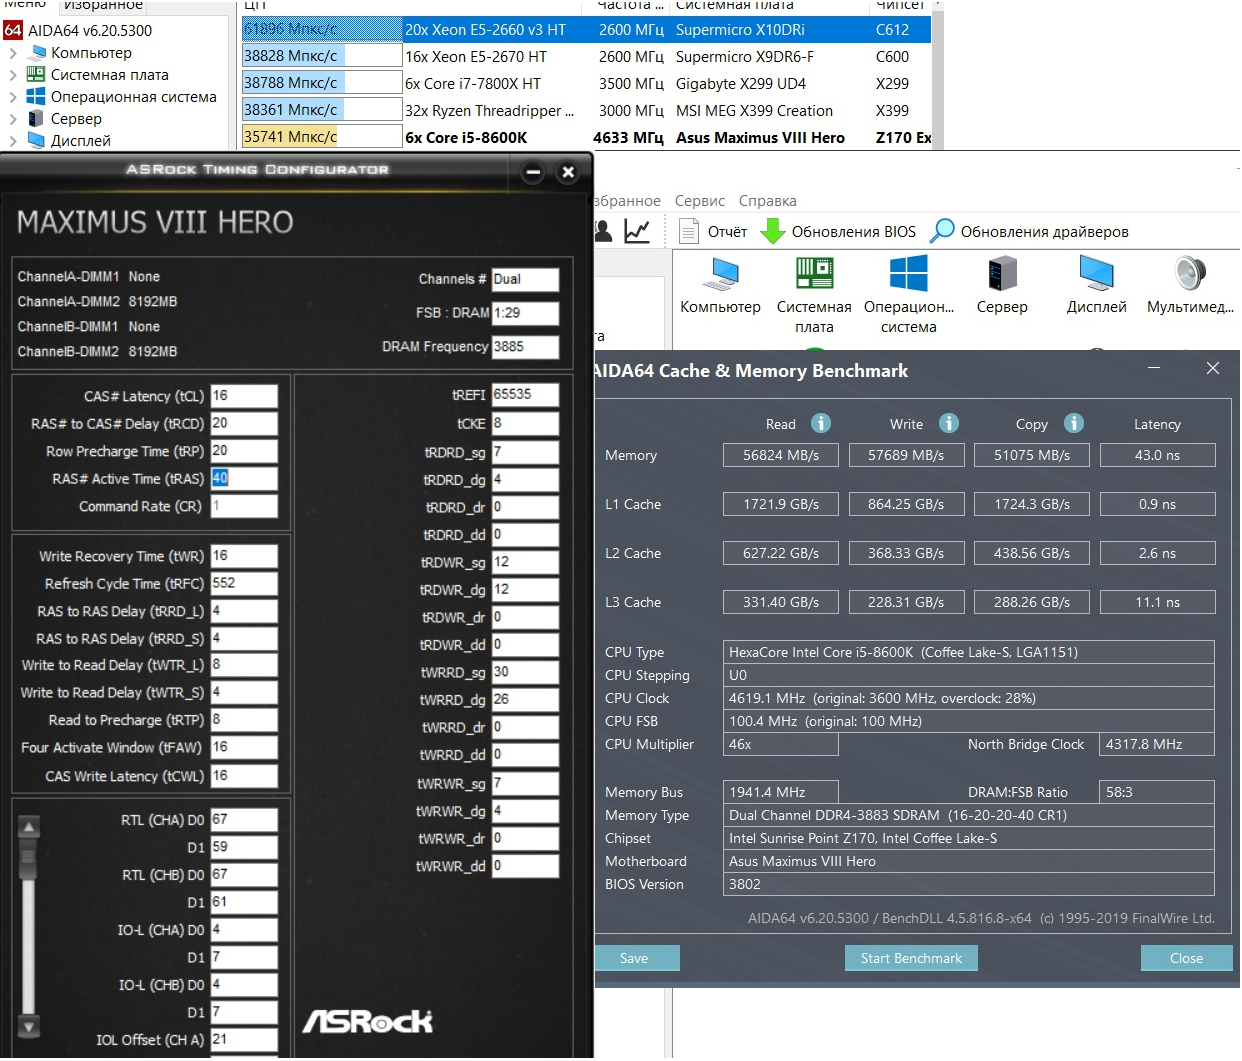Click the Компьютер computer icon in the sidebar tree
Viewport: 1242px width, 1061px height.
click(x=36, y=53)
